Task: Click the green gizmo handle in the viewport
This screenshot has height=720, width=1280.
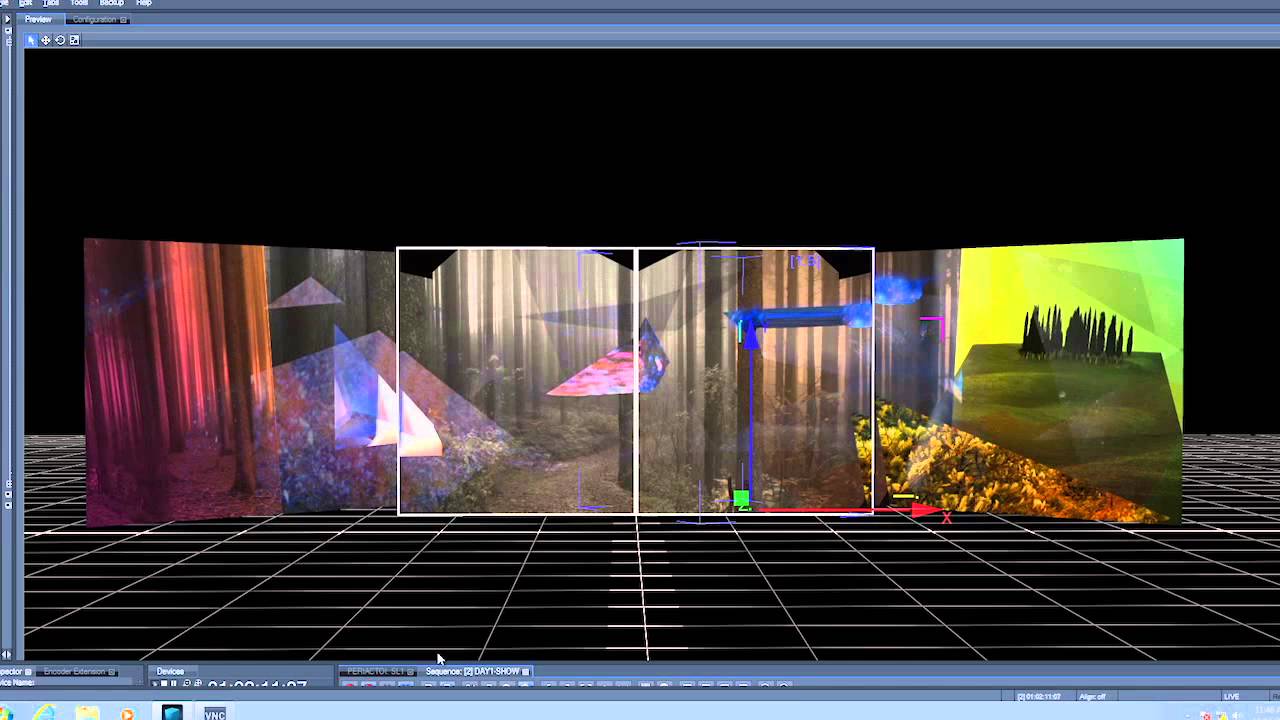Action: [741, 498]
